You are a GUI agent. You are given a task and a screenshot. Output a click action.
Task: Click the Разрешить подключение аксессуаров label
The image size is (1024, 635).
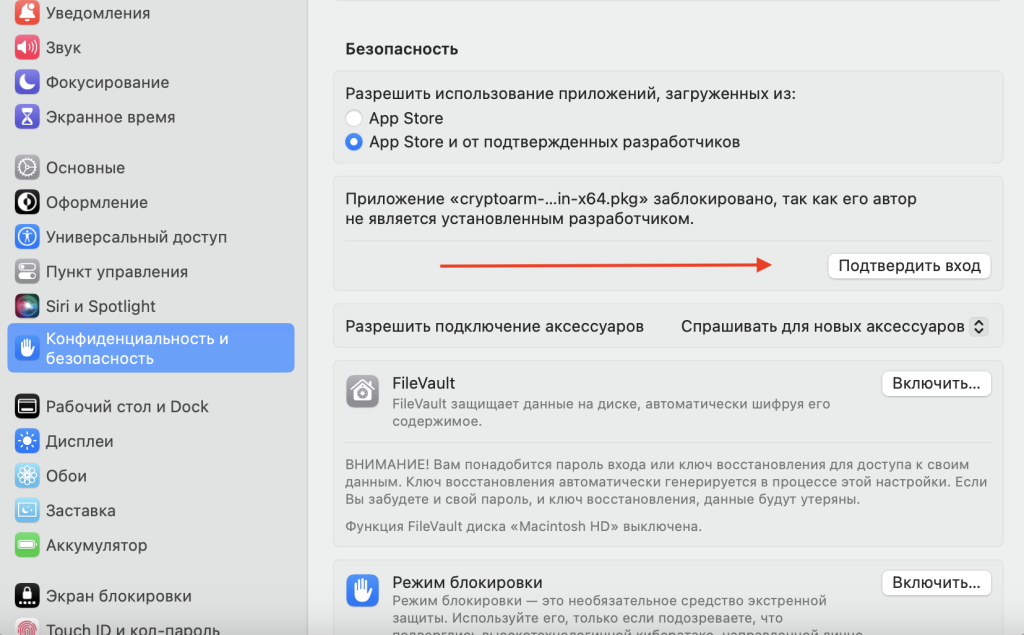(x=494, y=326)
